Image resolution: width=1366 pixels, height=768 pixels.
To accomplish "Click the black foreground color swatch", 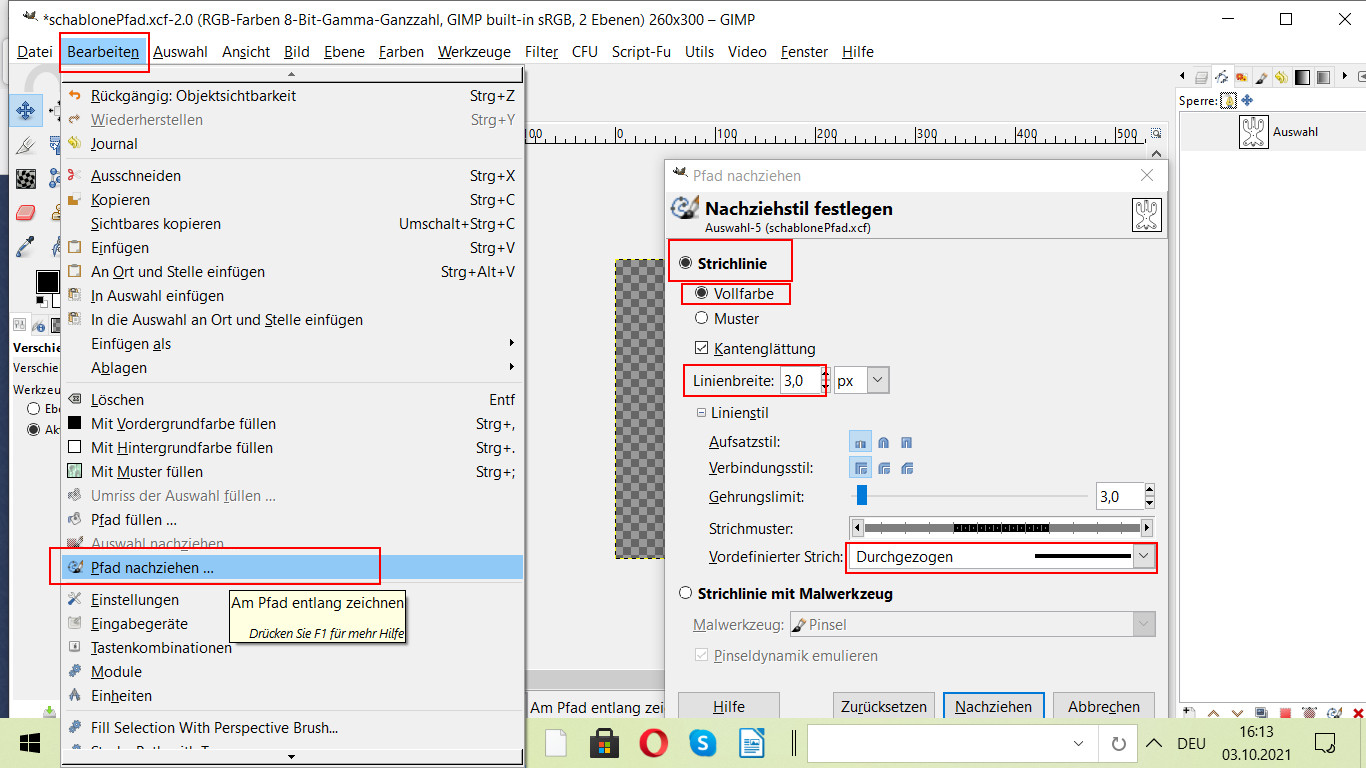I will [47, 282].
